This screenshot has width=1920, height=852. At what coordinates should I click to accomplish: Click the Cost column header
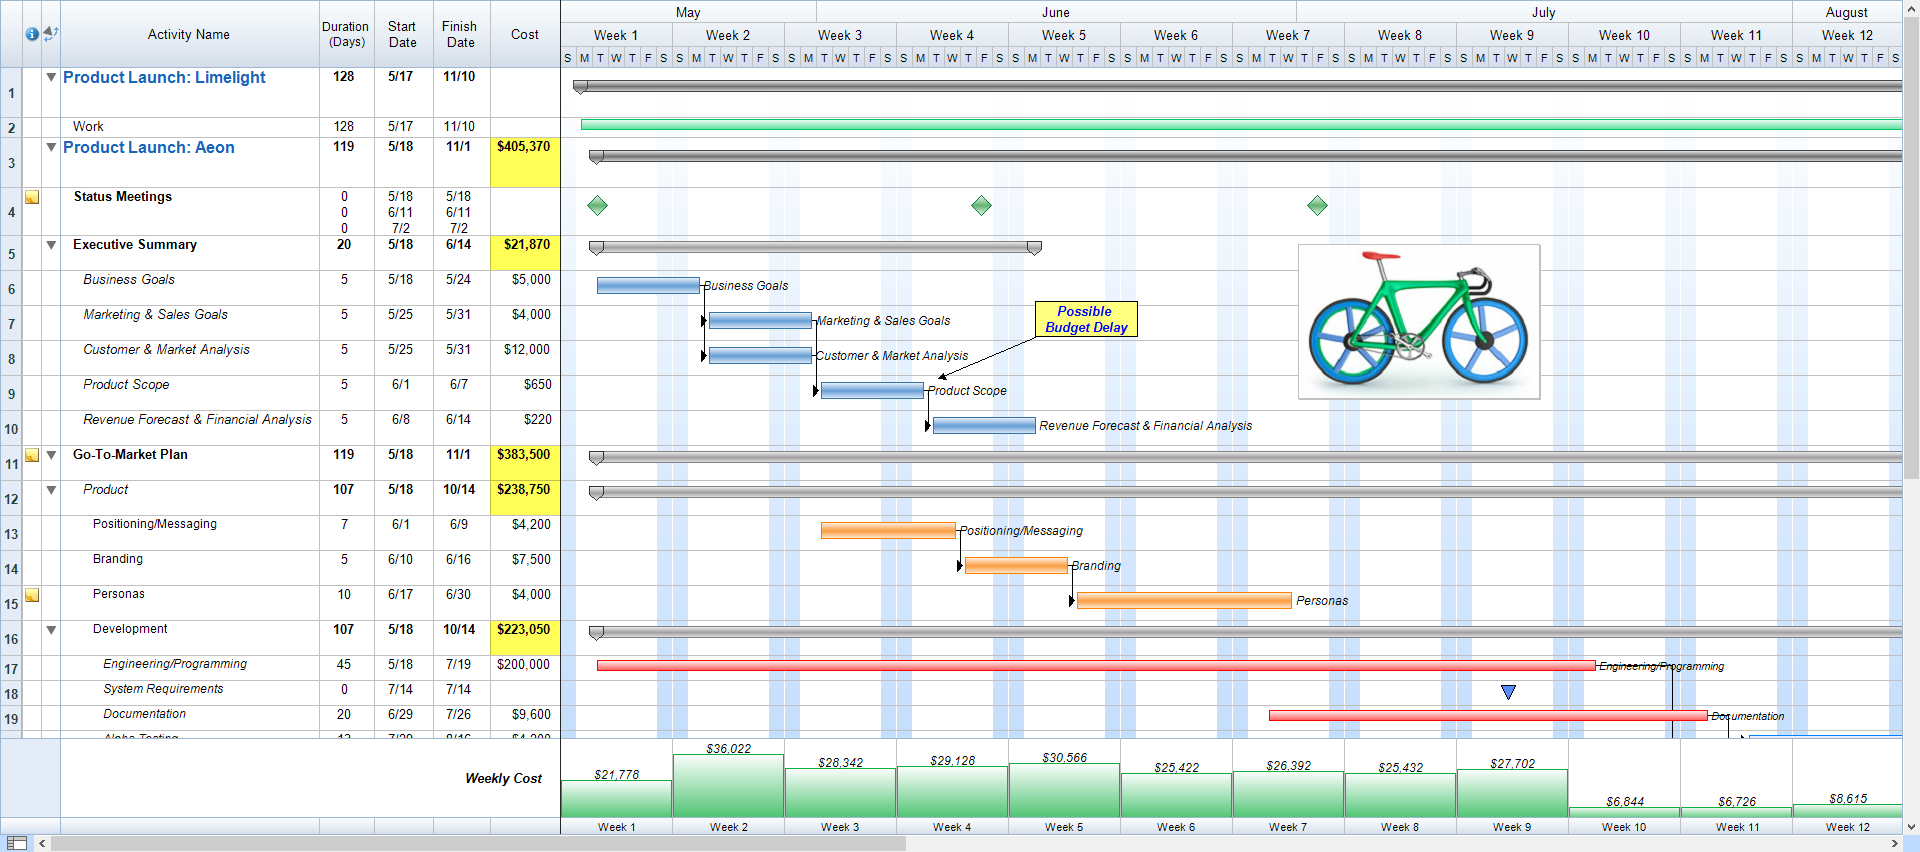(x=524, y=34)
